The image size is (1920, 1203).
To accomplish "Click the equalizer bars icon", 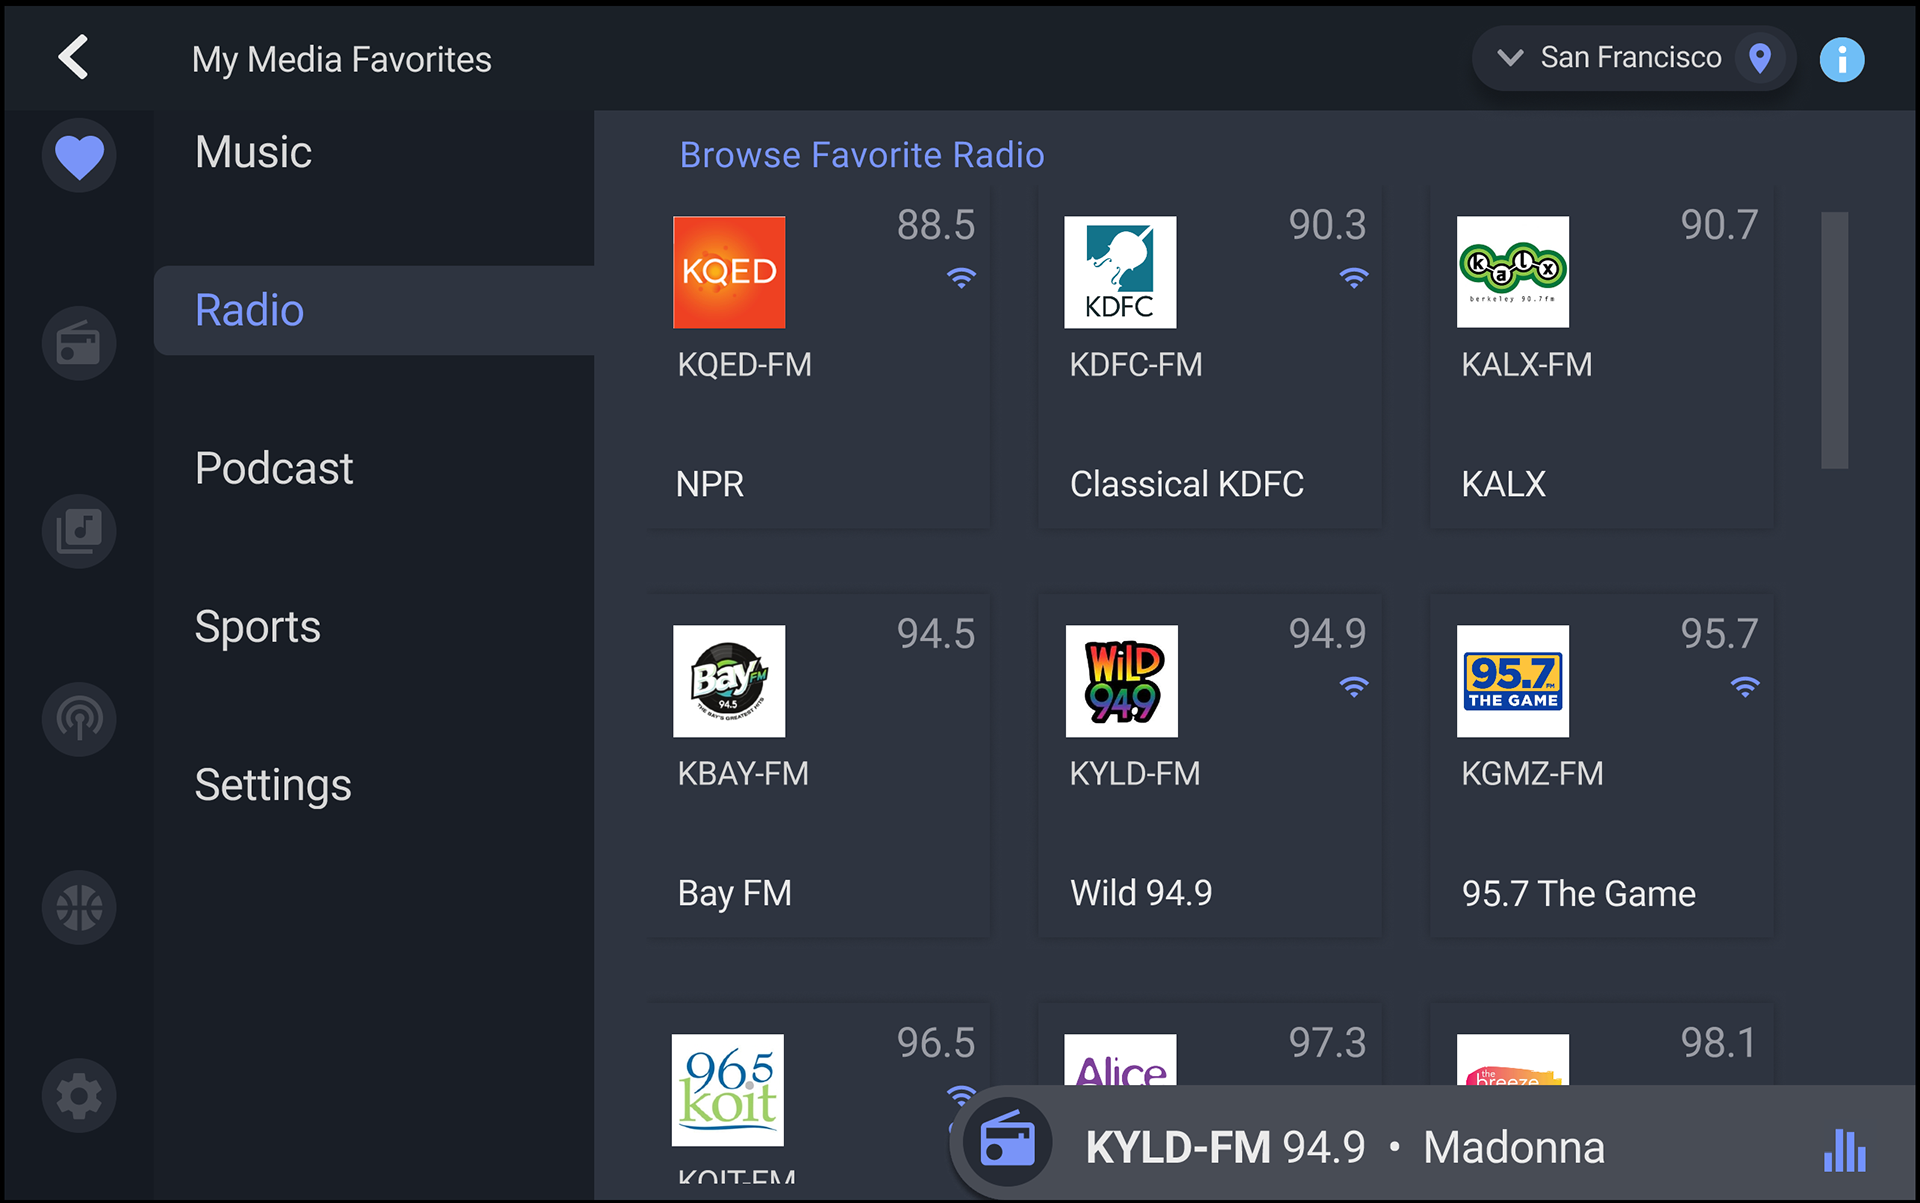I will (1844, 1150).
